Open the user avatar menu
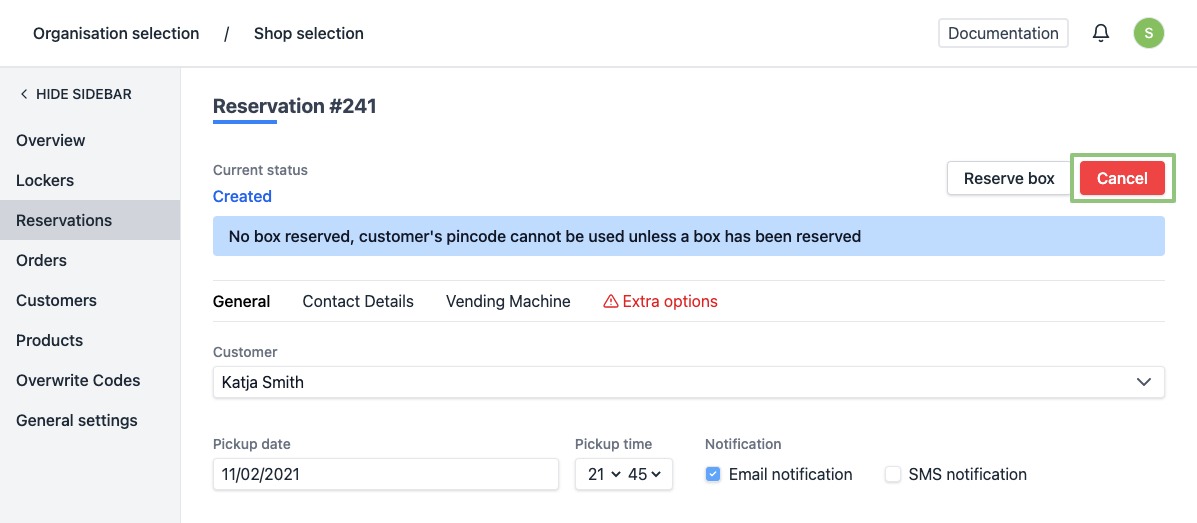Viewport: 1197px width, 523px height. pyautogui.click(x=1148, y=33)
